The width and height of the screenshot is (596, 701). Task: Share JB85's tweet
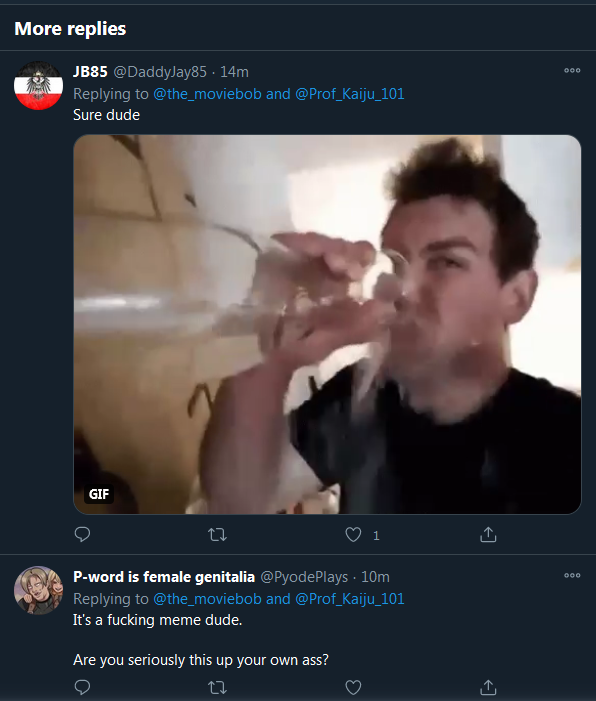click(x=488, y=534)
